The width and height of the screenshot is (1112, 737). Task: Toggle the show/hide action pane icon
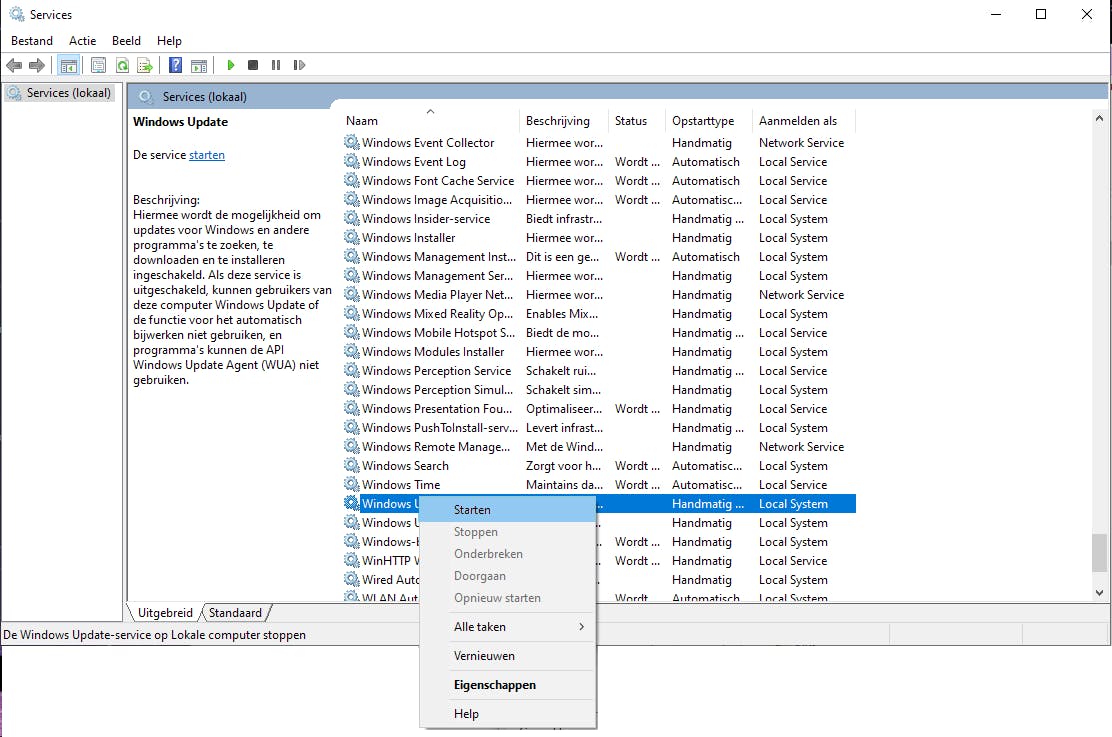point(199,65)
